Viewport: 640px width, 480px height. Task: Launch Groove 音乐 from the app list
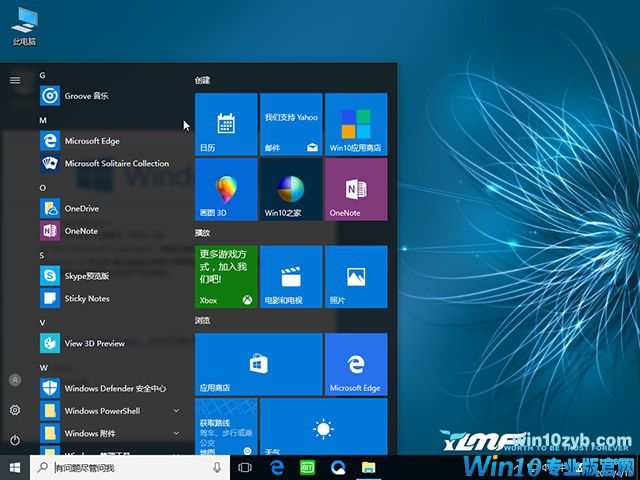coord(87,96)
